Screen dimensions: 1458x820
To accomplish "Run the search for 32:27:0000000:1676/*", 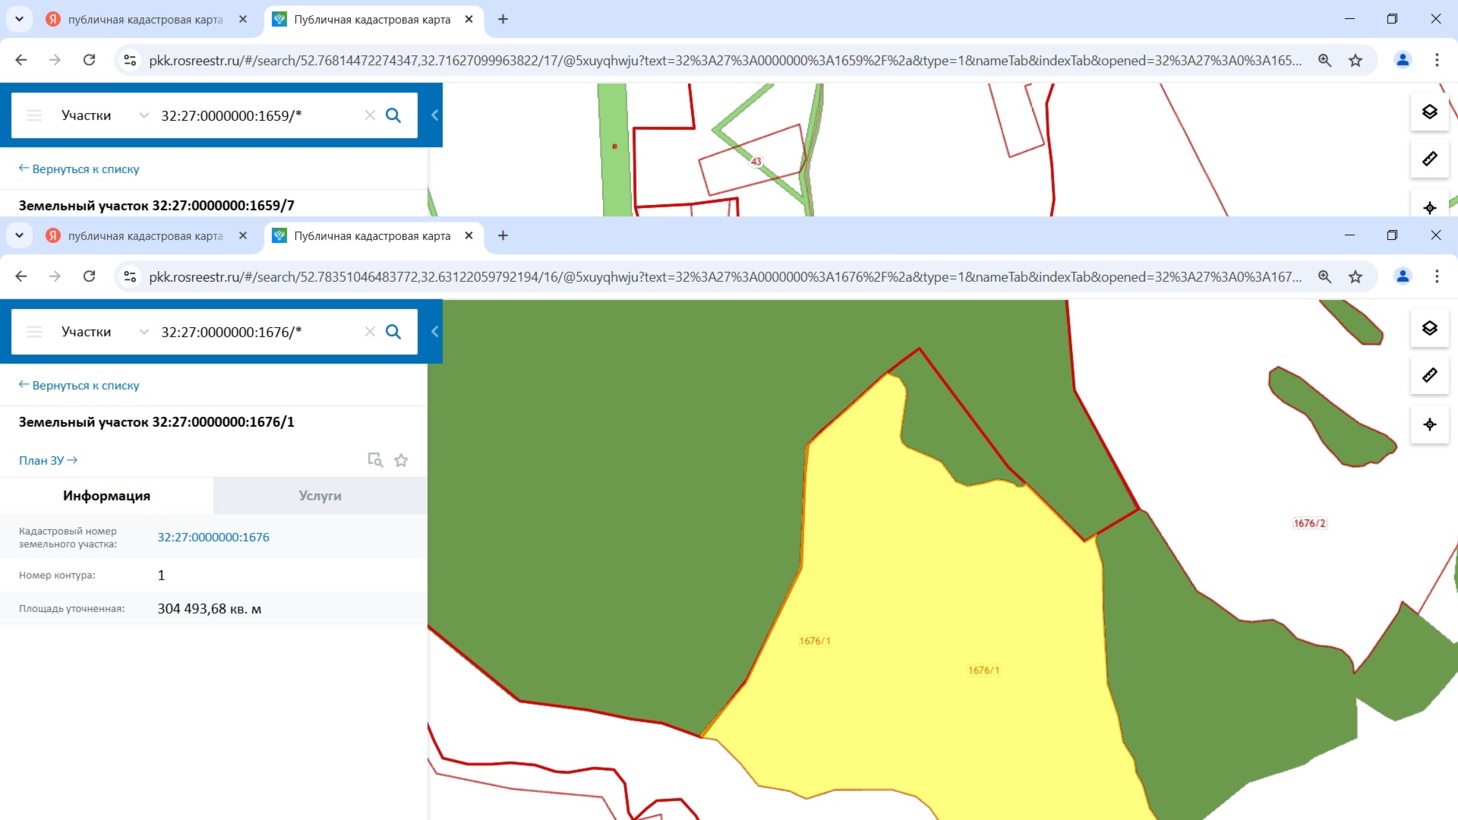I will point(393,332).
